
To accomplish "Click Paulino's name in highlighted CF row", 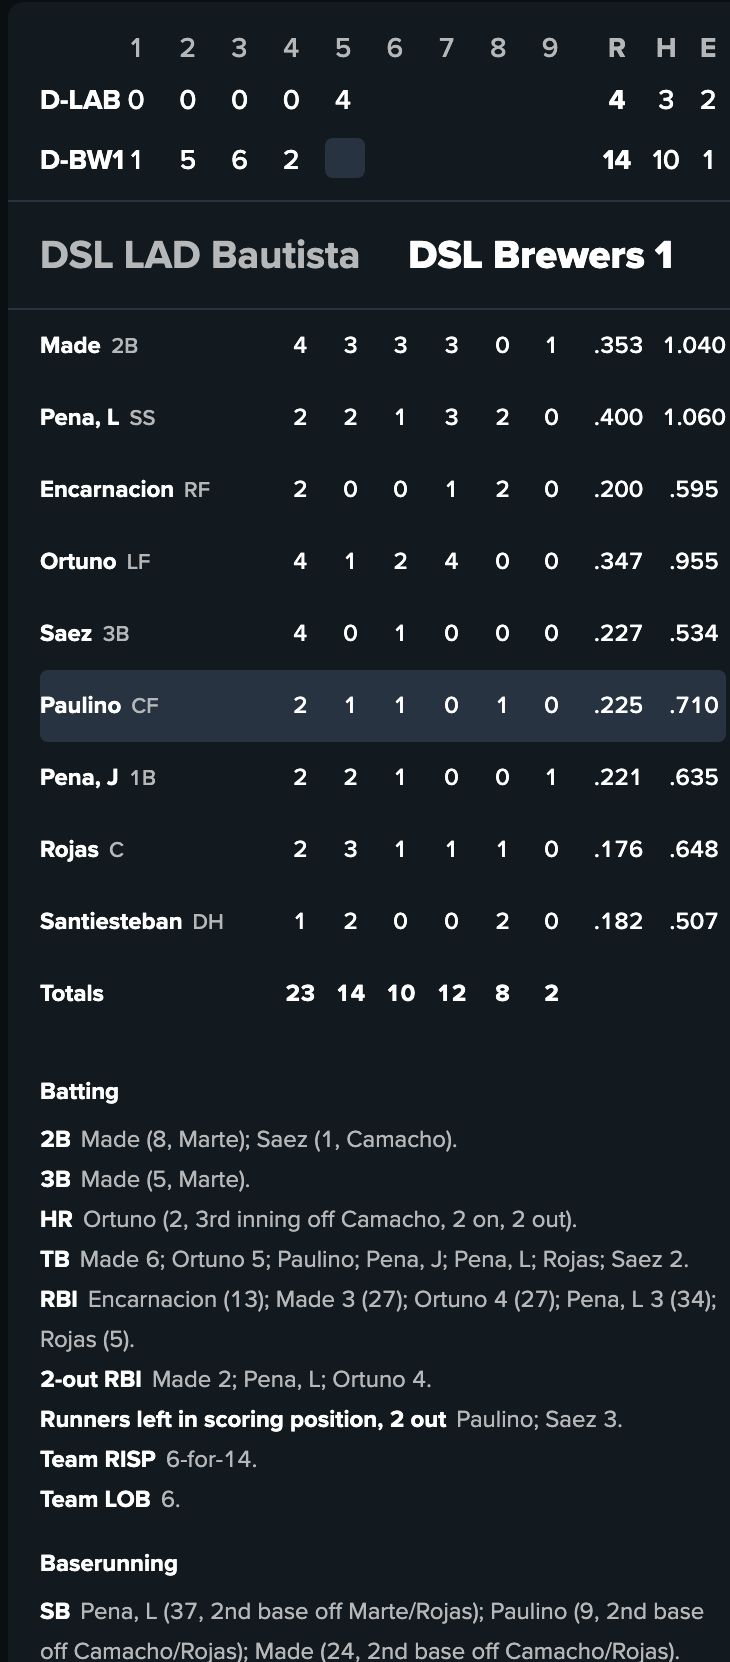I will pyautogui.click(x=80, y=706).
